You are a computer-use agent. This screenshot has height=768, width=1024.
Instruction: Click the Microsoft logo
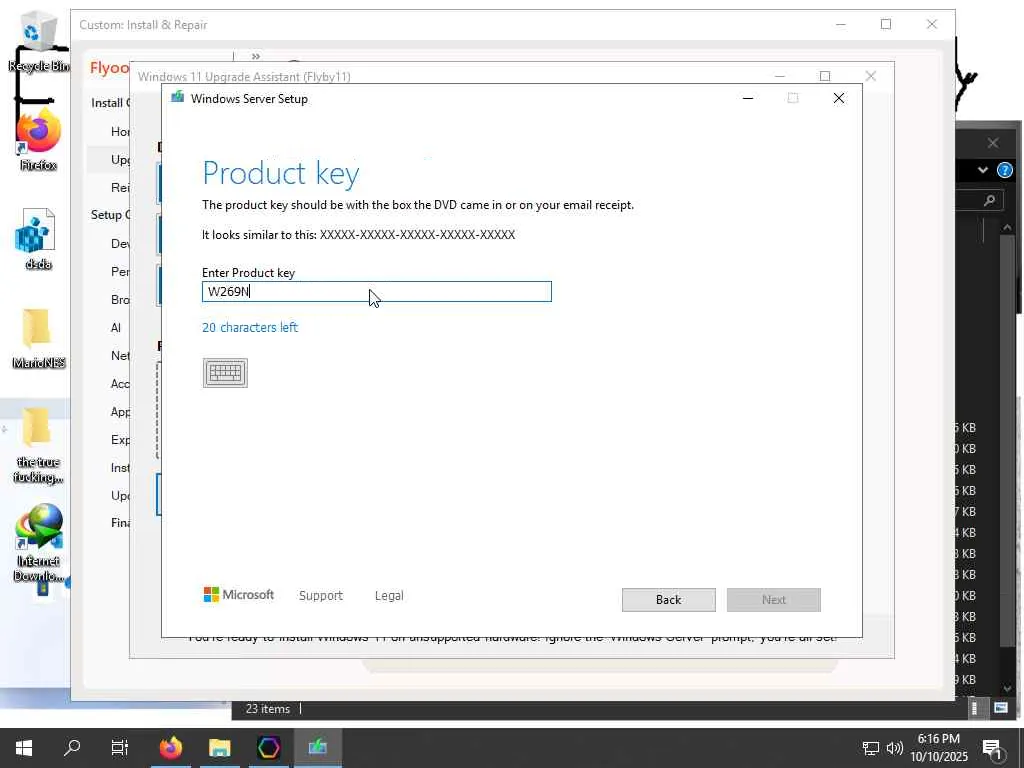(x=238, y=595)
